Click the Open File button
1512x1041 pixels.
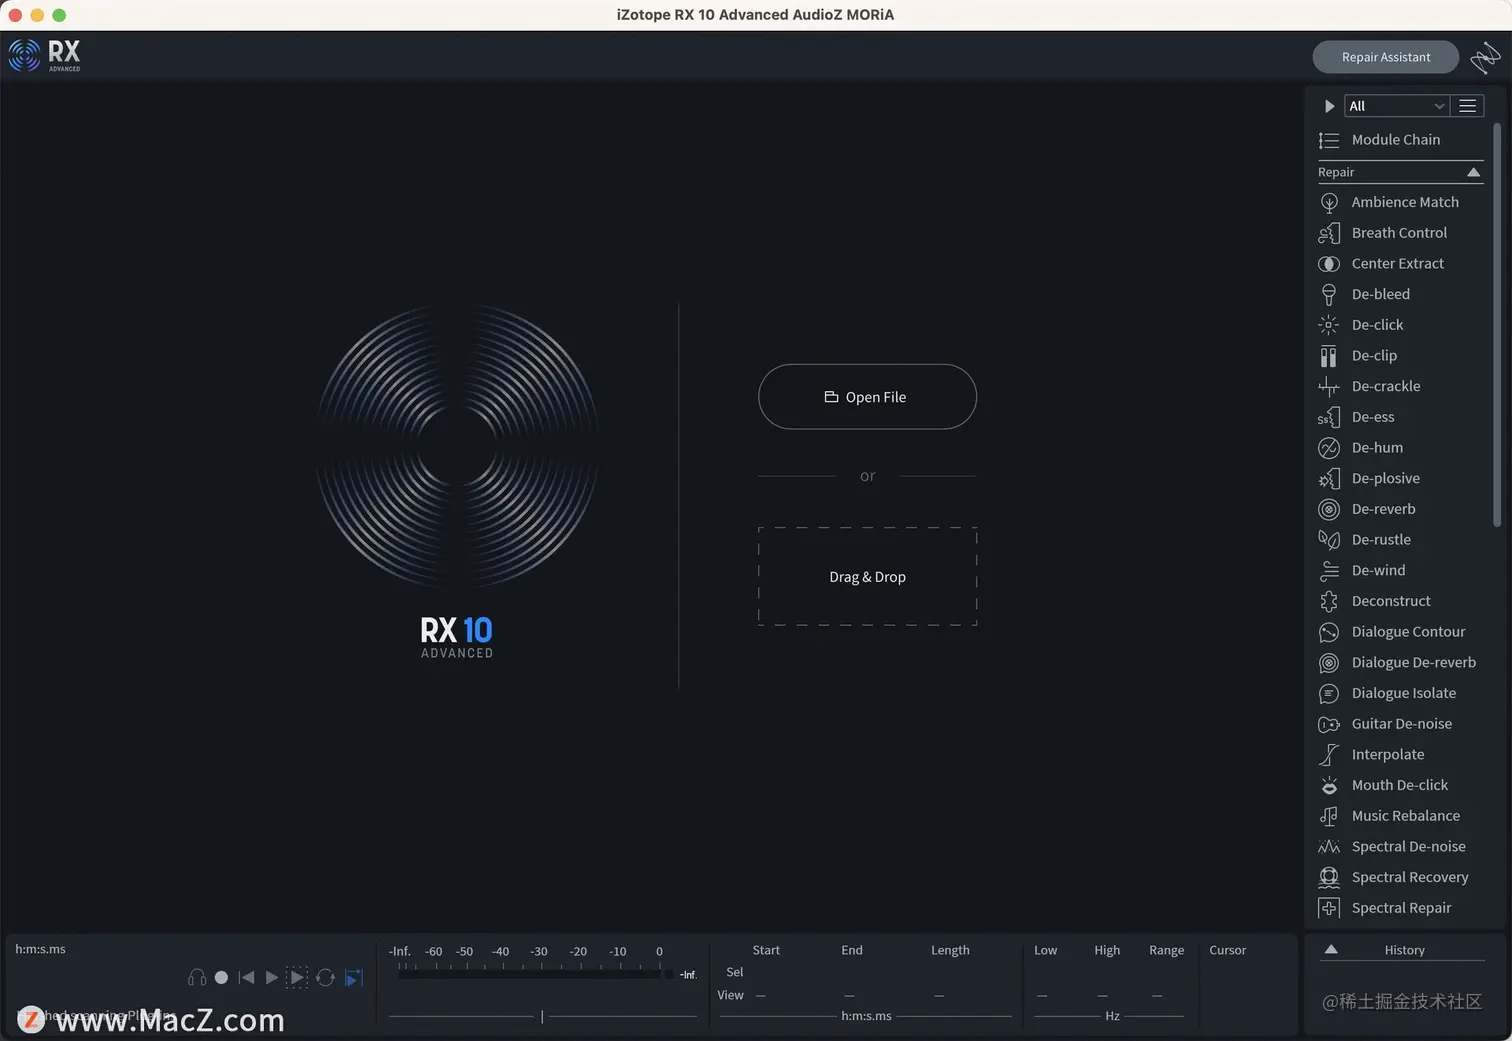tap(867, 397)
